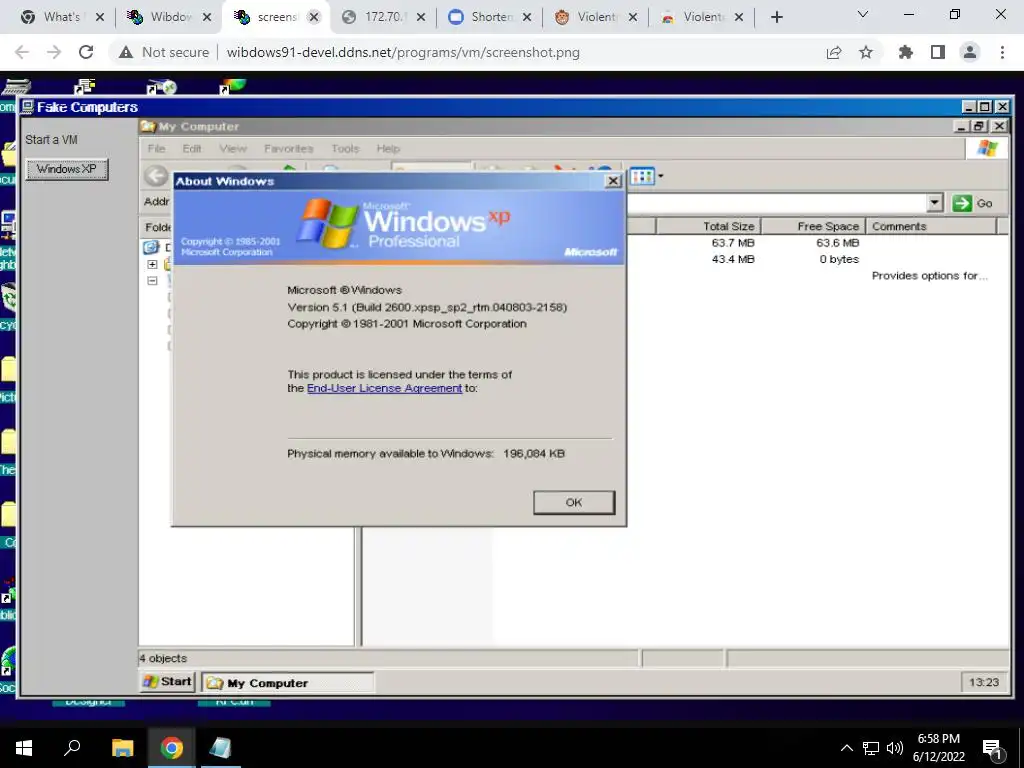This screenshot has width=1024, height=768.
Task: Click the '0 bytes' free space cell
Action: click(x=839, y=259)
